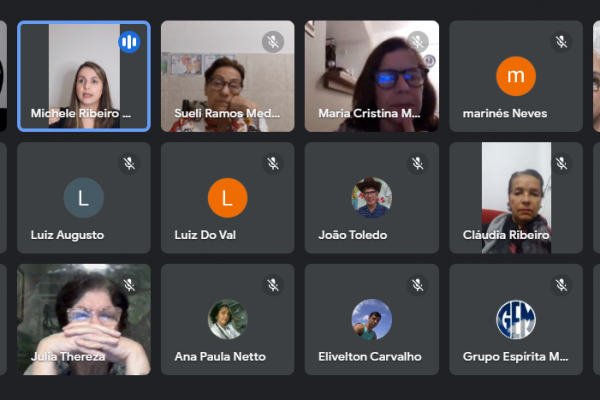600x400 pixels.
Task: Click Sueli Ramos Med's muted microphone icon
Action: [x=273, y=42]
